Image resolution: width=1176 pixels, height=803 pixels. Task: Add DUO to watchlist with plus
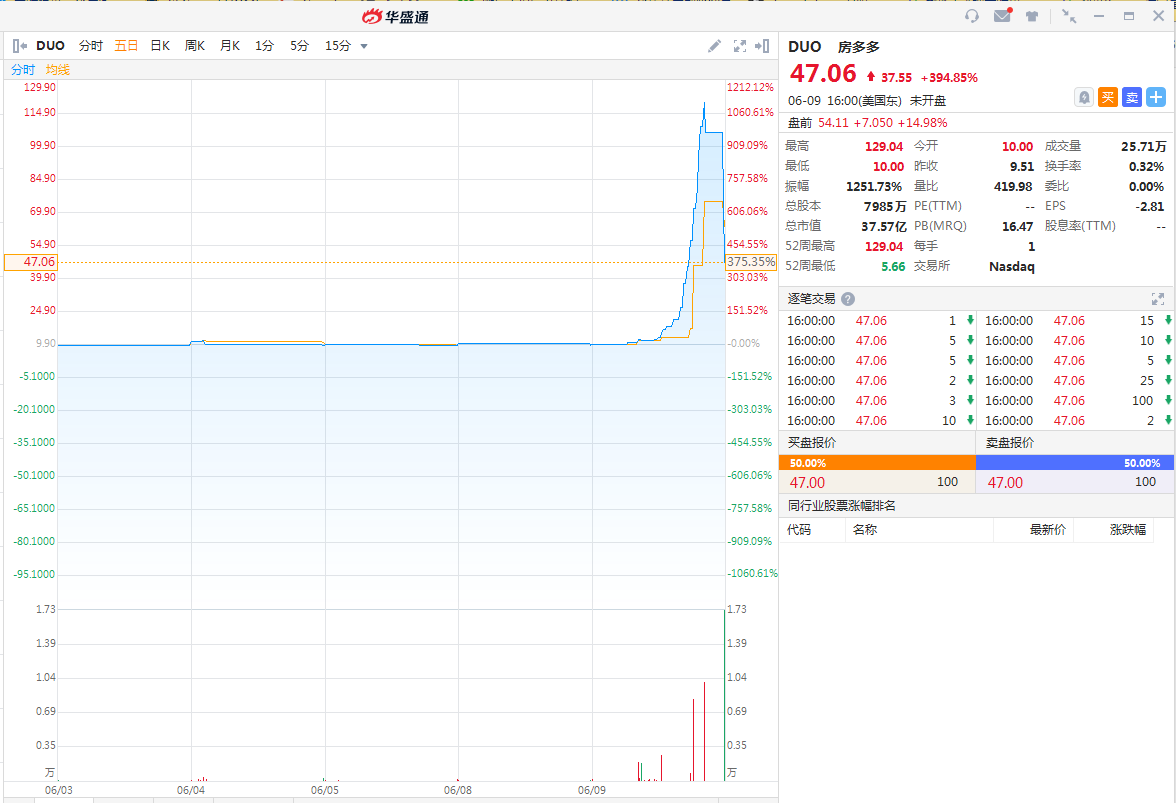click(1156, 97)
